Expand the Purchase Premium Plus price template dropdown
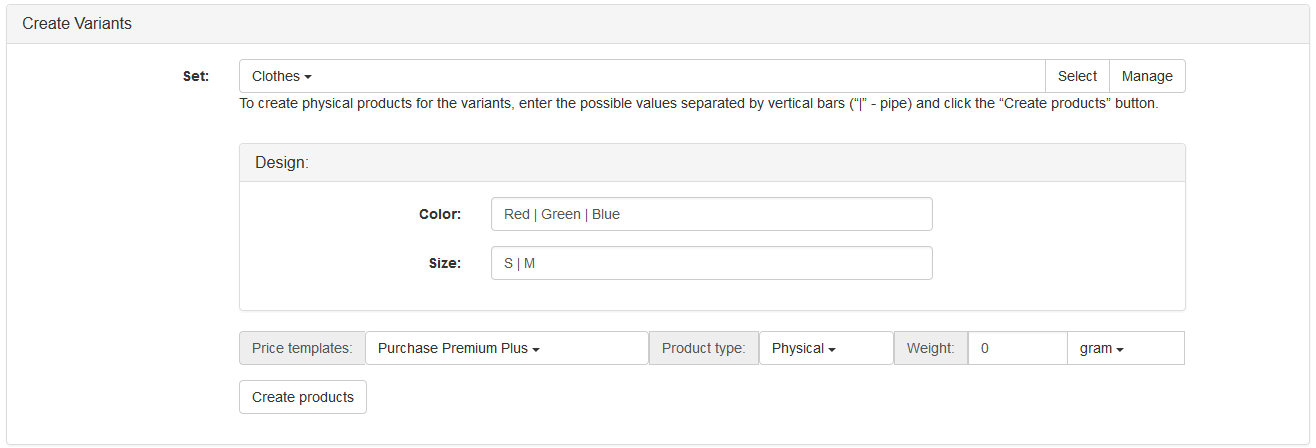 506,348
